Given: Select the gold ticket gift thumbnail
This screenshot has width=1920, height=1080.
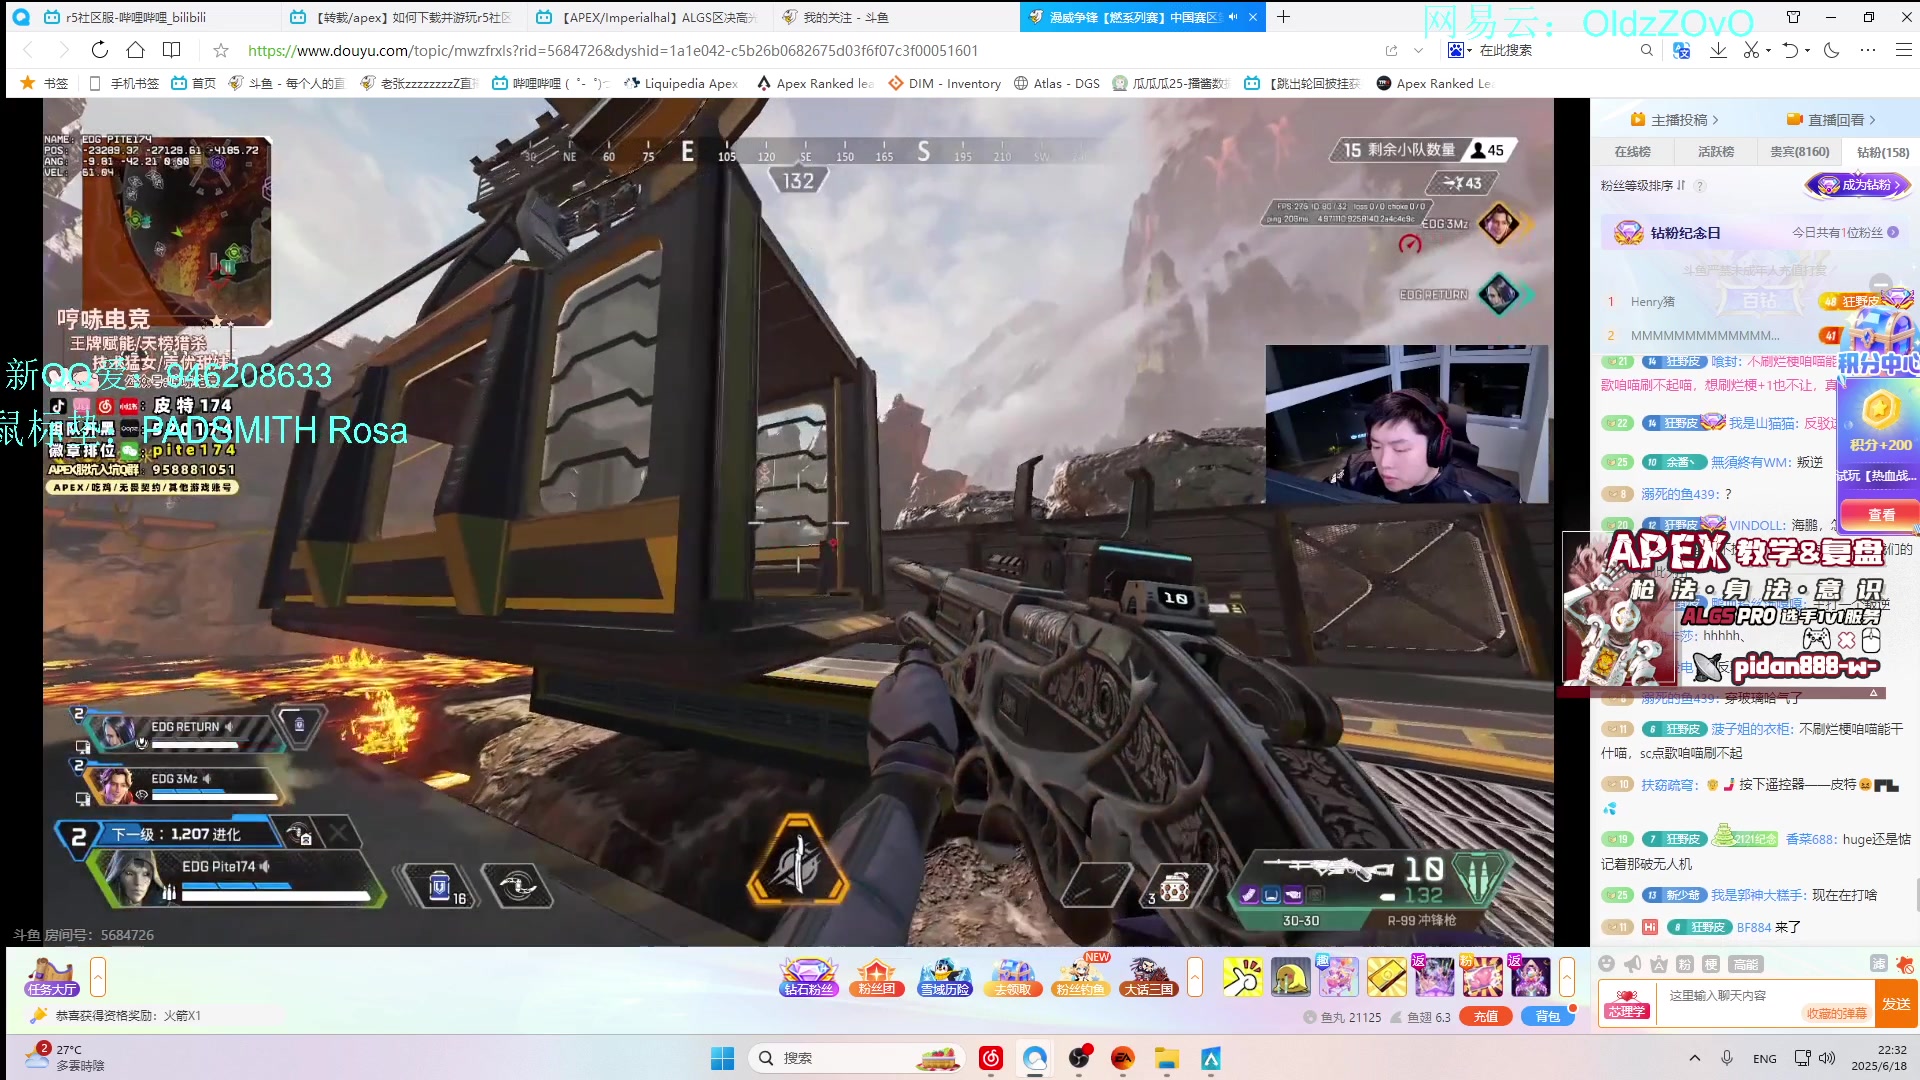Looking at the screenshot, I should (x=1387, y=977).
